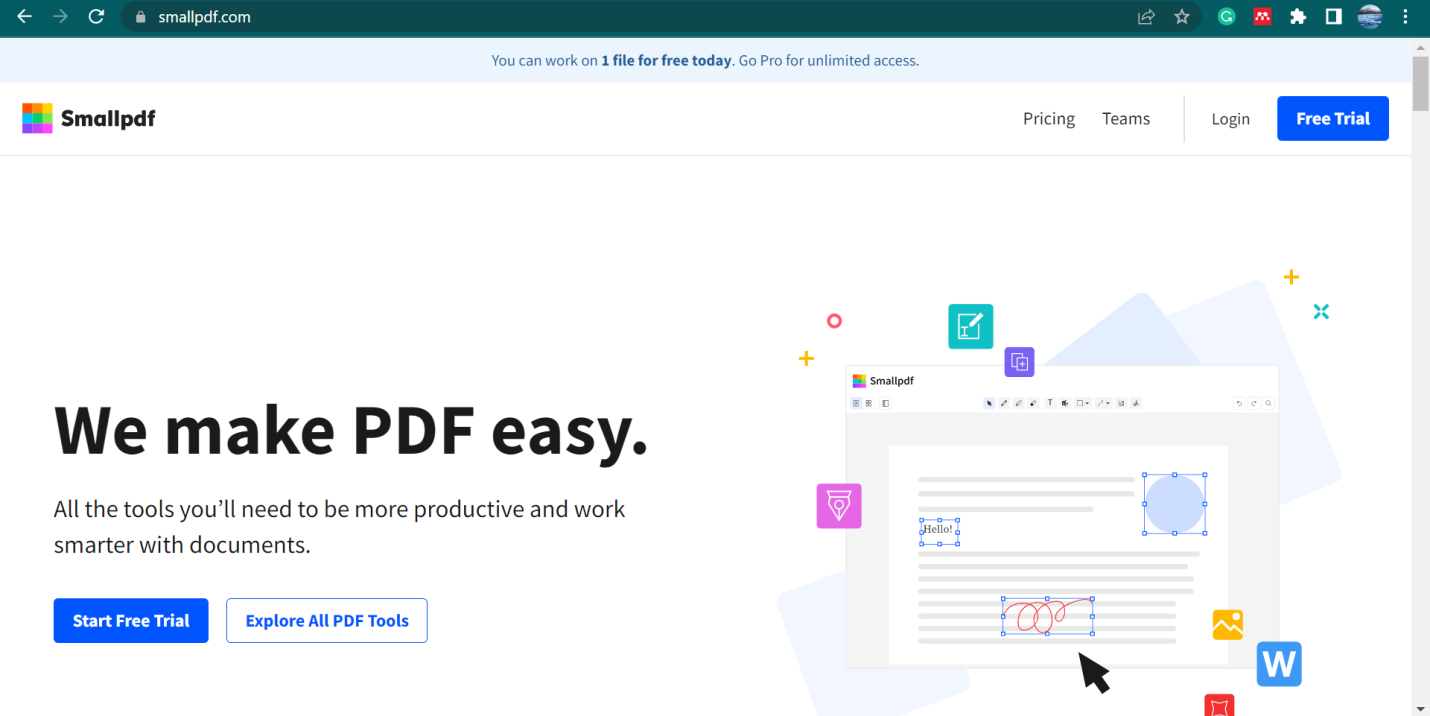This screenshot has width=1430, height=716.
Task: Click the vertical scrollbar thumb
Action: tap(1421, 84)
